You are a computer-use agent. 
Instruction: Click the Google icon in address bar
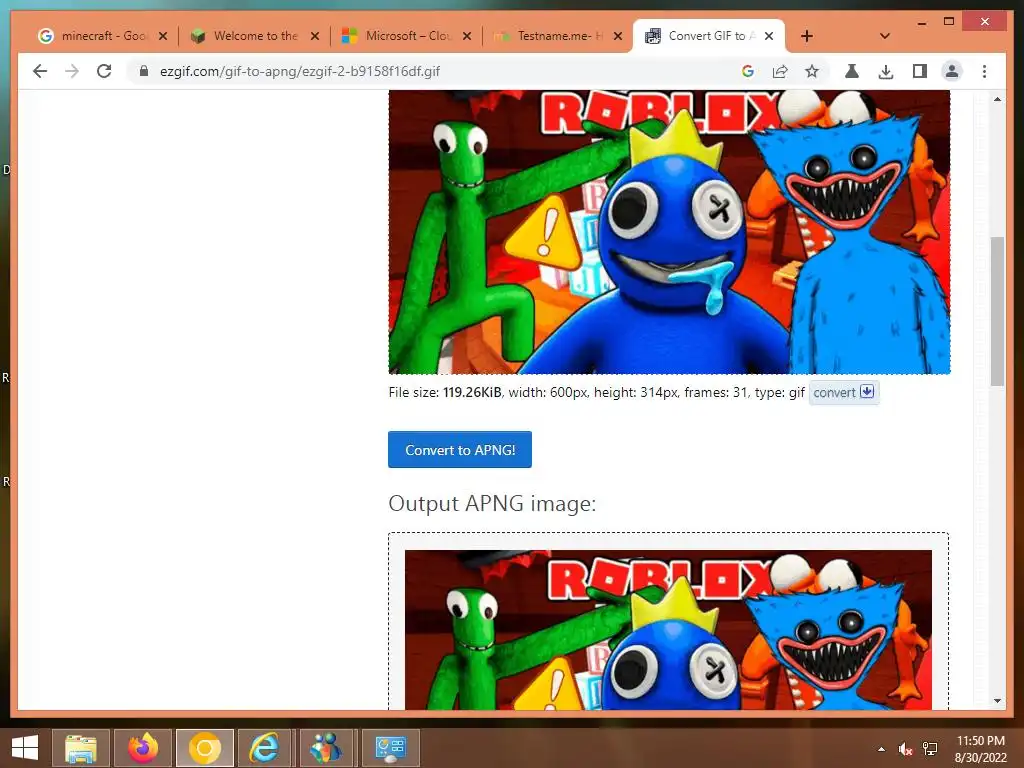[748, 71]
